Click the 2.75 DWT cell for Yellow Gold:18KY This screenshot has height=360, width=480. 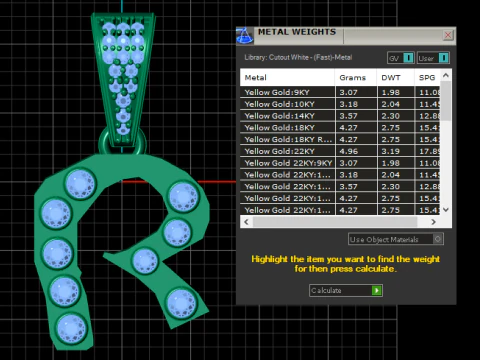click(x=396, y=128)
